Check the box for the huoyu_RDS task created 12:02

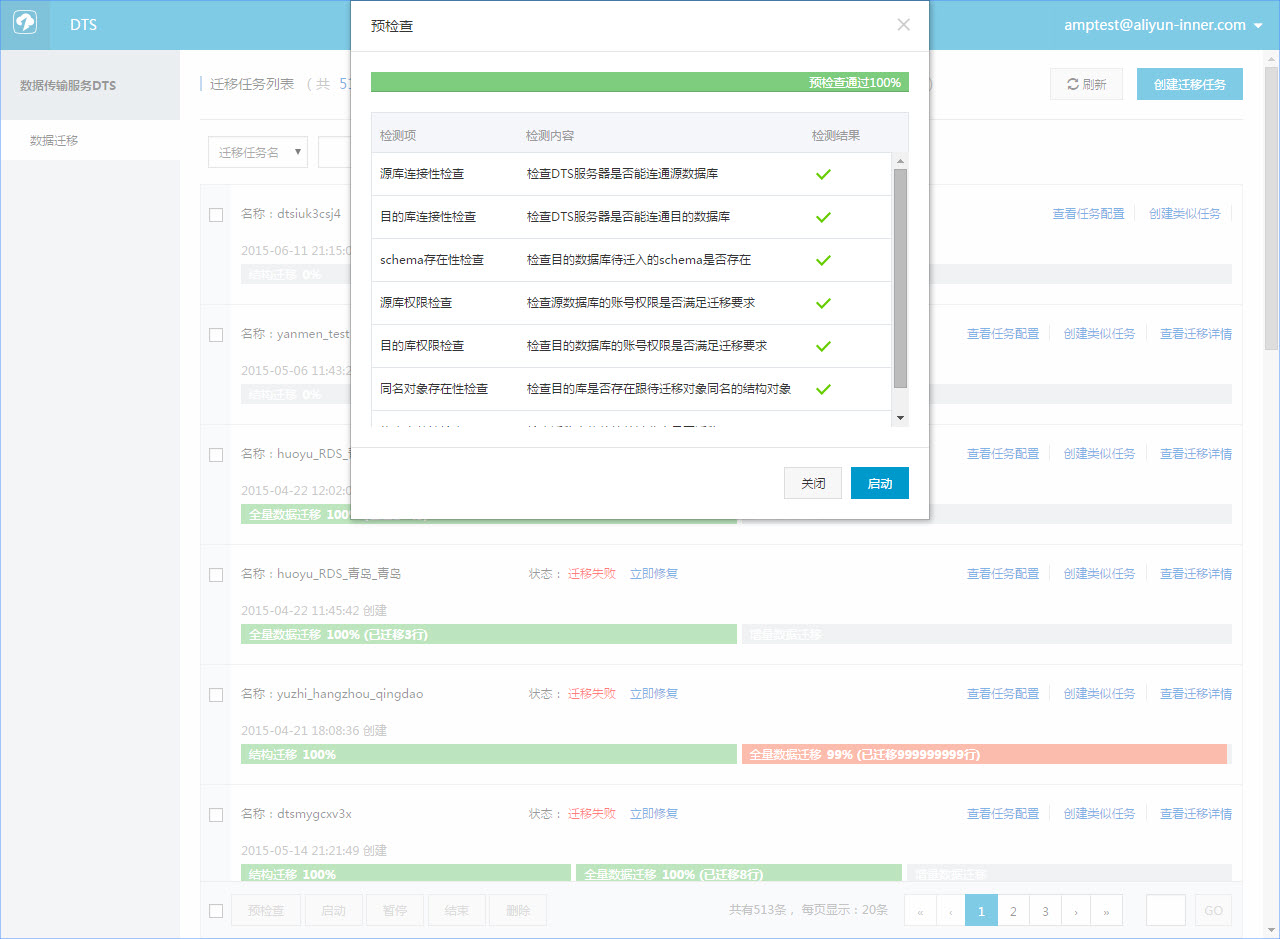pyautogui.click(x=216, y=455)
